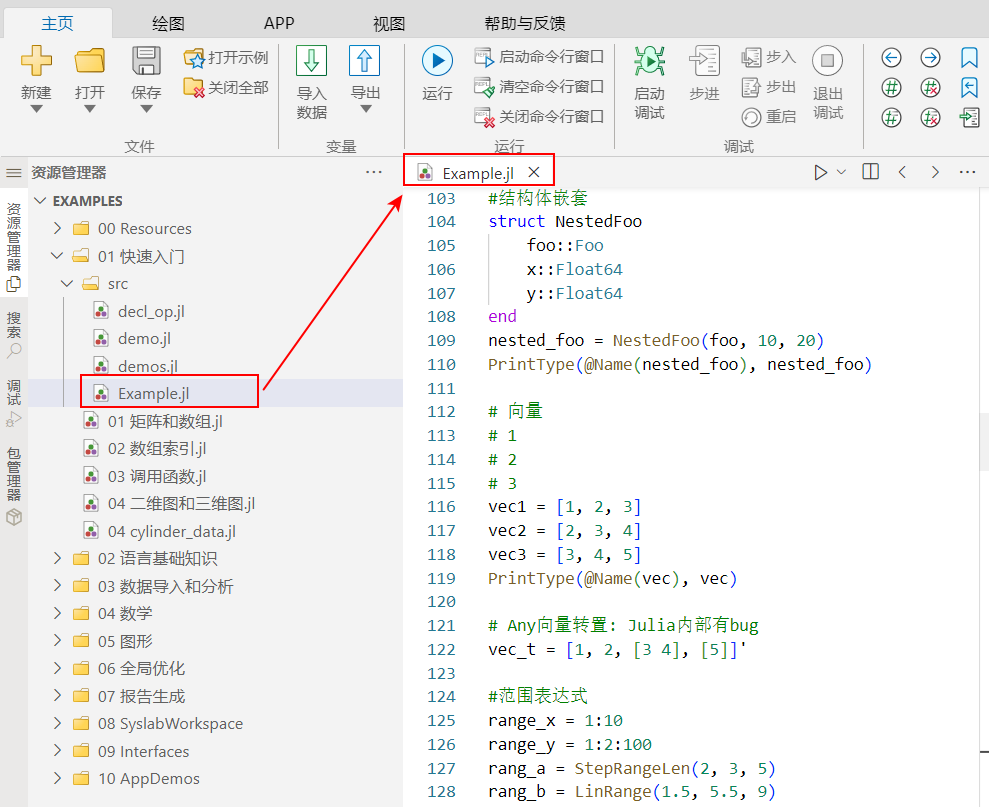Click the explorer panel more options ellipsis
The width and height of the screenshot is (989, 807).
pyautogui.click(x=374, y=172)
